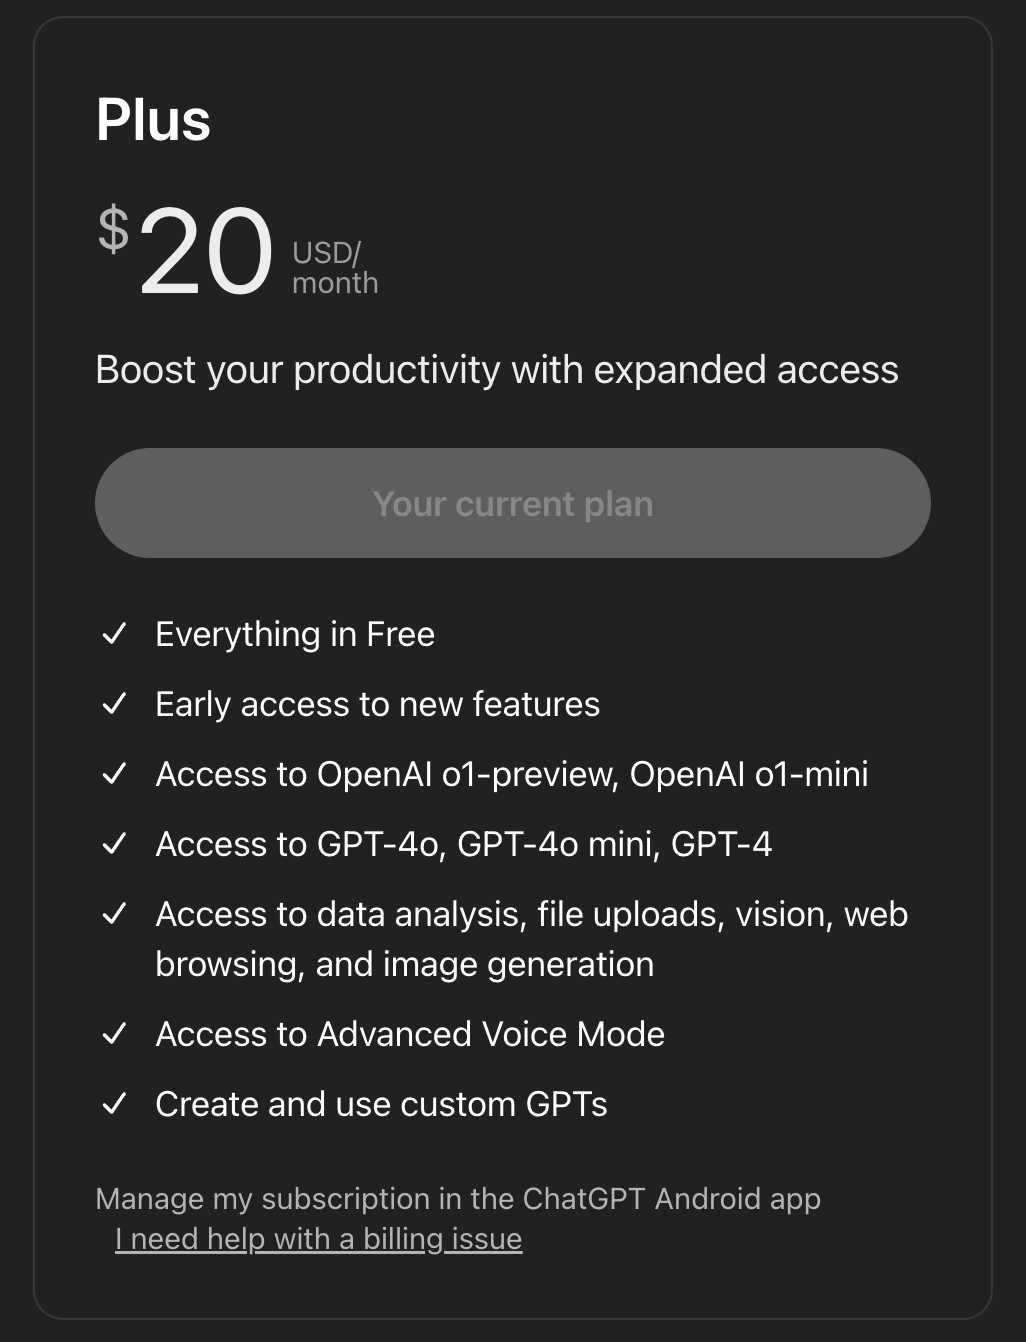
Task: Select 'Boost your productivity with expanded access' tagline
Action: (x=497, y=370)
